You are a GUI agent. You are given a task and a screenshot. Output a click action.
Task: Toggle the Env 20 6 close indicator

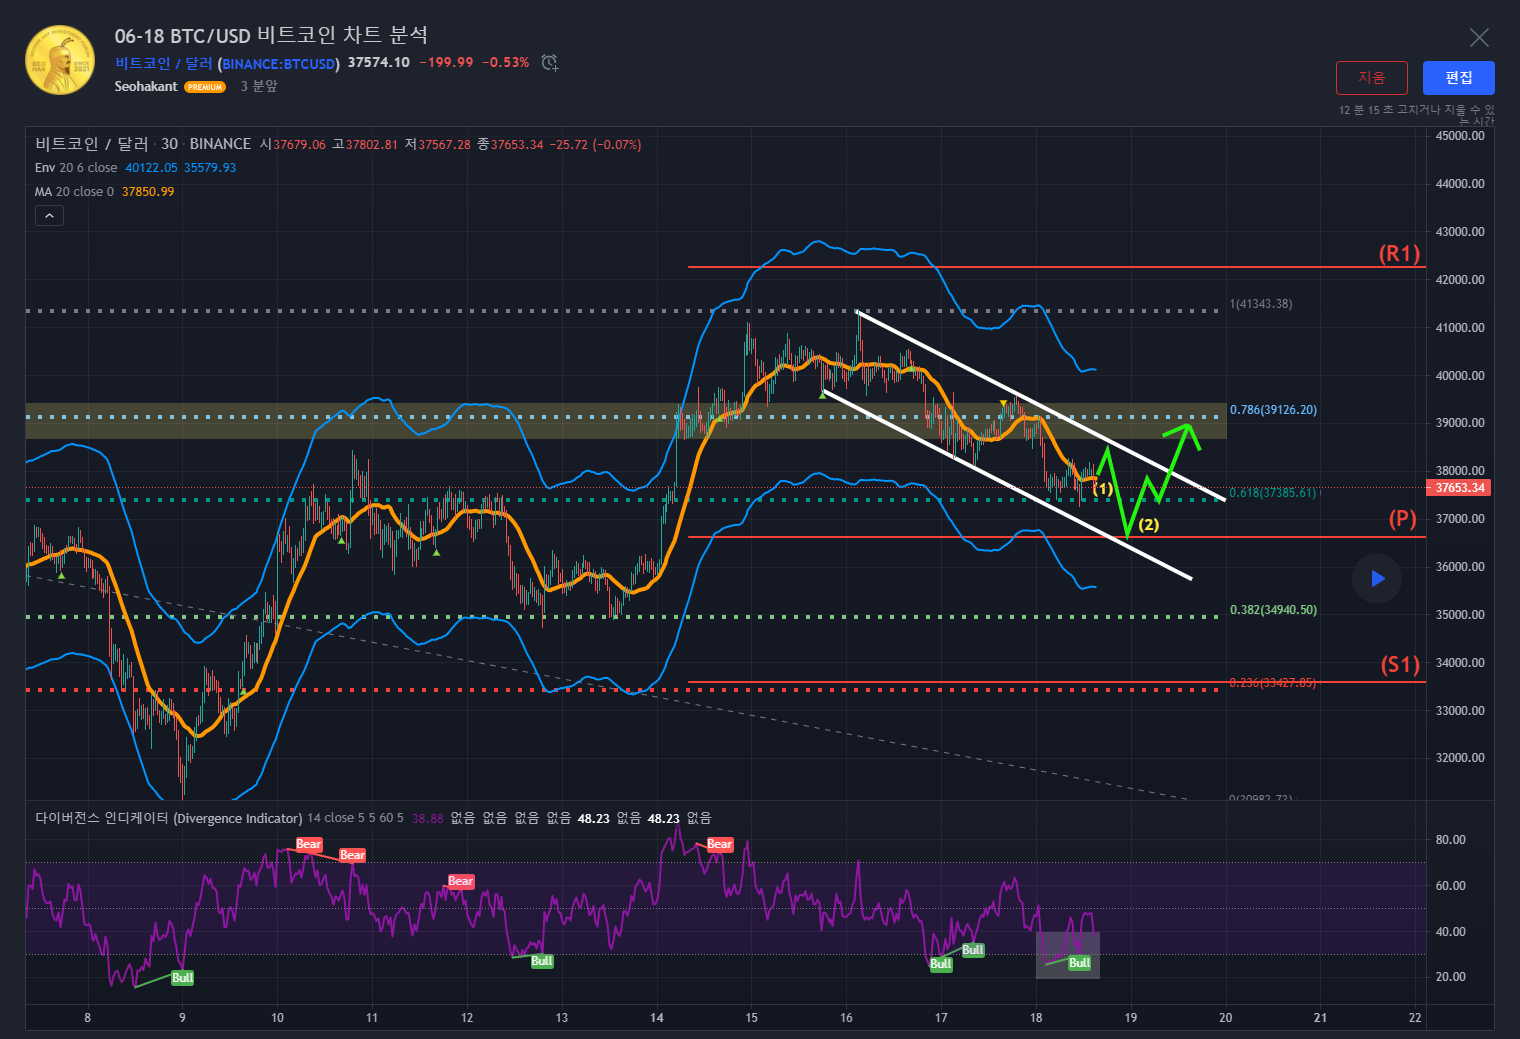pyautogui.click(x=76, y=168)
